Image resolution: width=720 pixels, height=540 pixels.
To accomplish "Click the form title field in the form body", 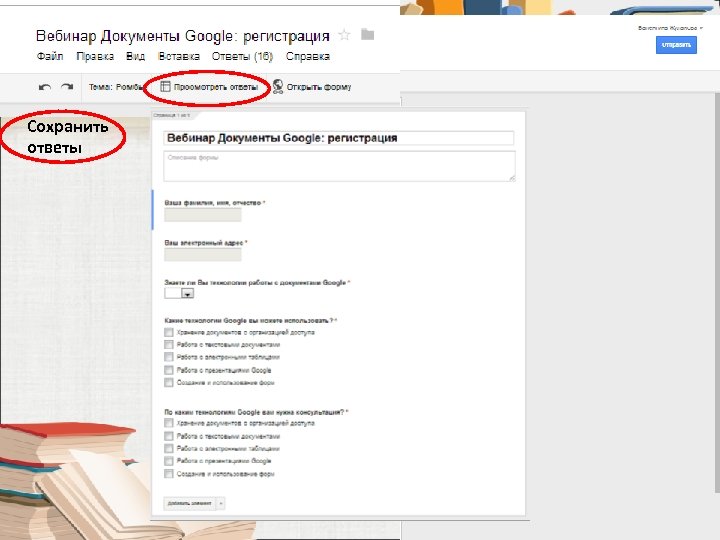I will click(338, 138).
